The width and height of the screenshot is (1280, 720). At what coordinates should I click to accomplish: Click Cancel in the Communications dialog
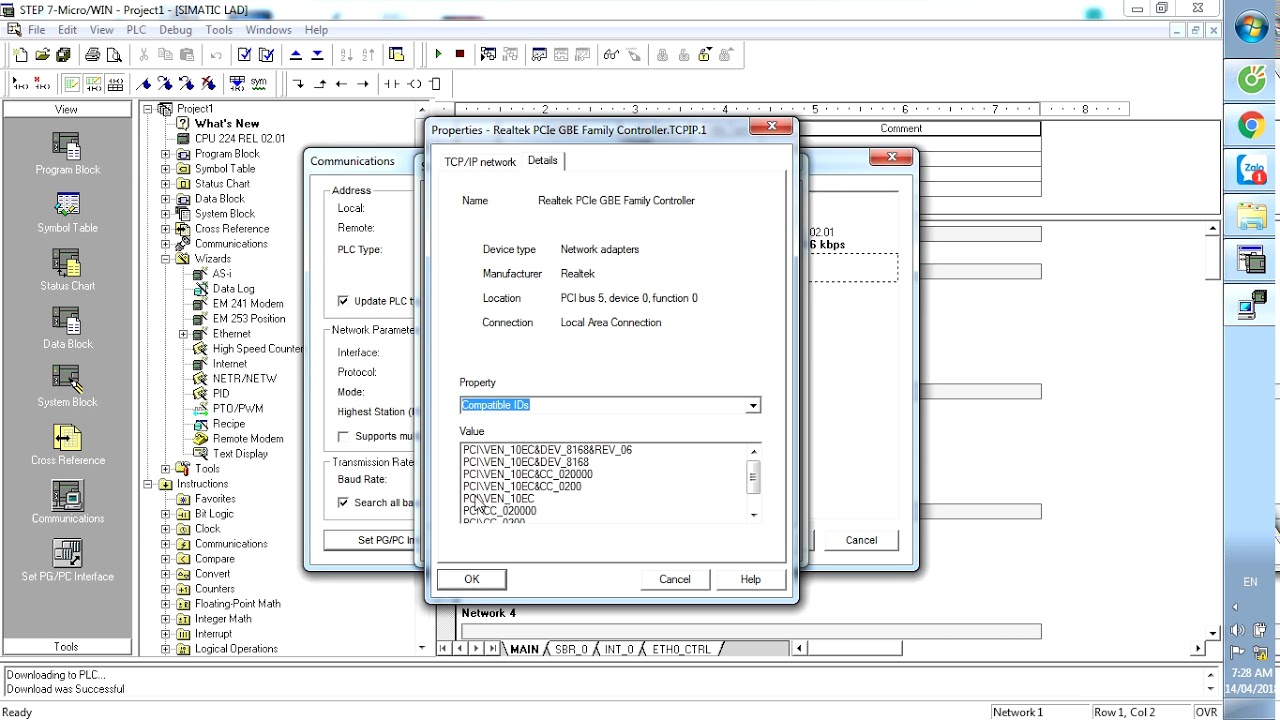861,540
